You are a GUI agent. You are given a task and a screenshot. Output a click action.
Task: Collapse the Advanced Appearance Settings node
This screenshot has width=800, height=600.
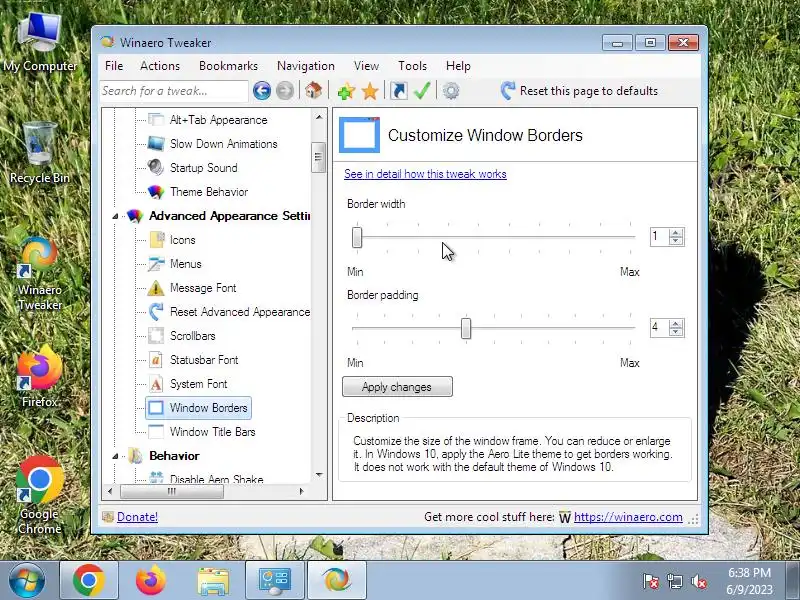[116, 216]
